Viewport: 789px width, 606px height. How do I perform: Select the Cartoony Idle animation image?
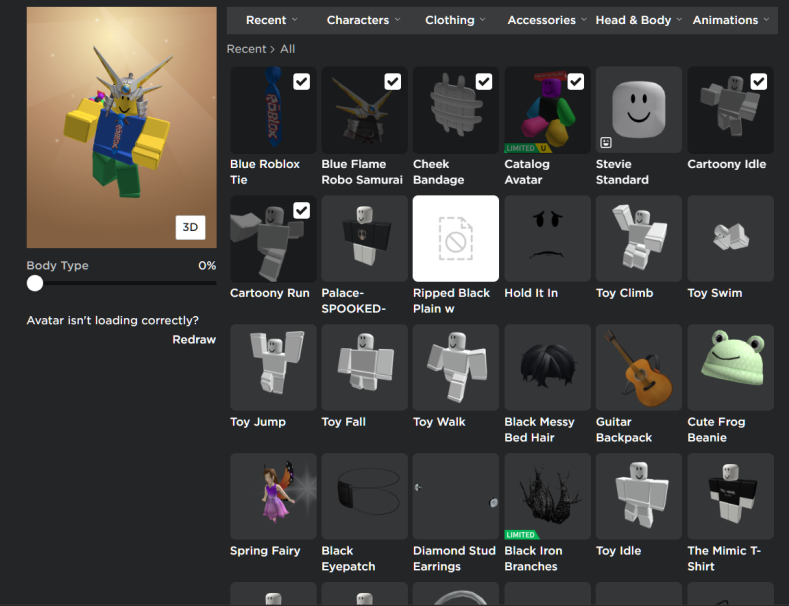tap(731, 110)
